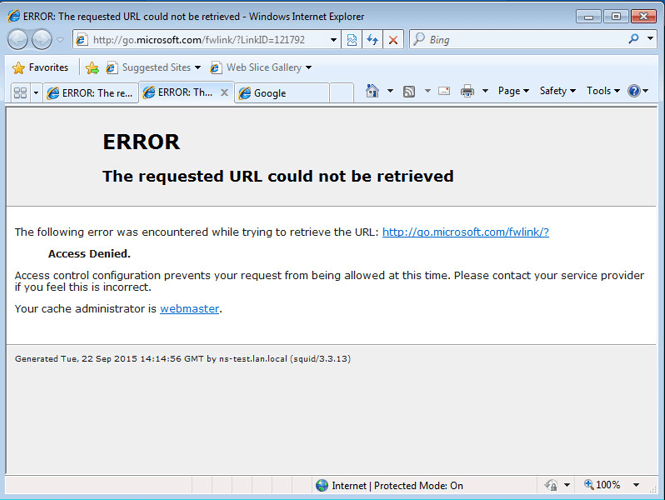
Task: Open the Suggested Sites dropdown
Action: [x=153, y=67]
